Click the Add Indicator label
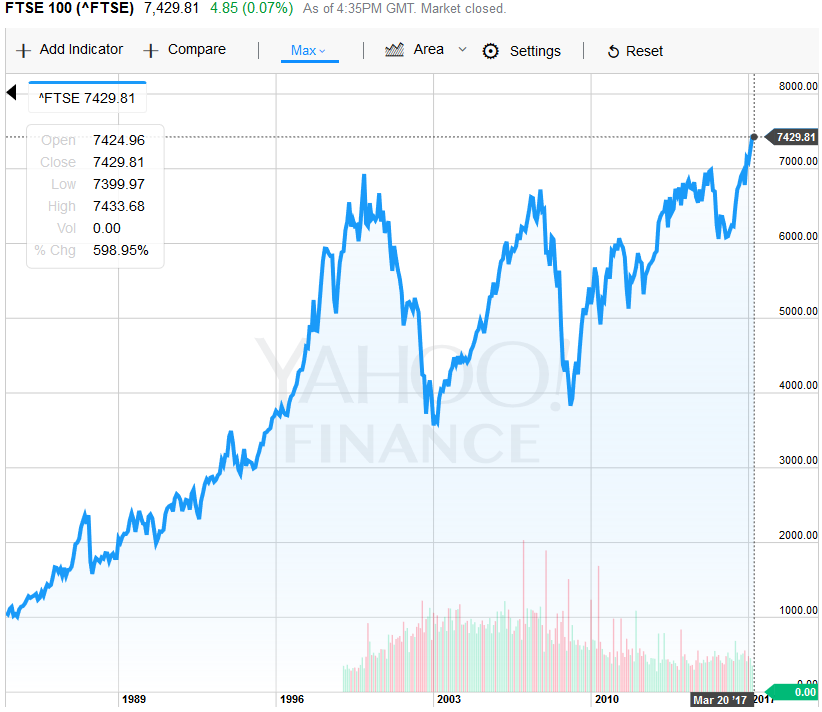The height and width of the screenshot is (712, 822). pyautogui.click(x=81, y=49)
